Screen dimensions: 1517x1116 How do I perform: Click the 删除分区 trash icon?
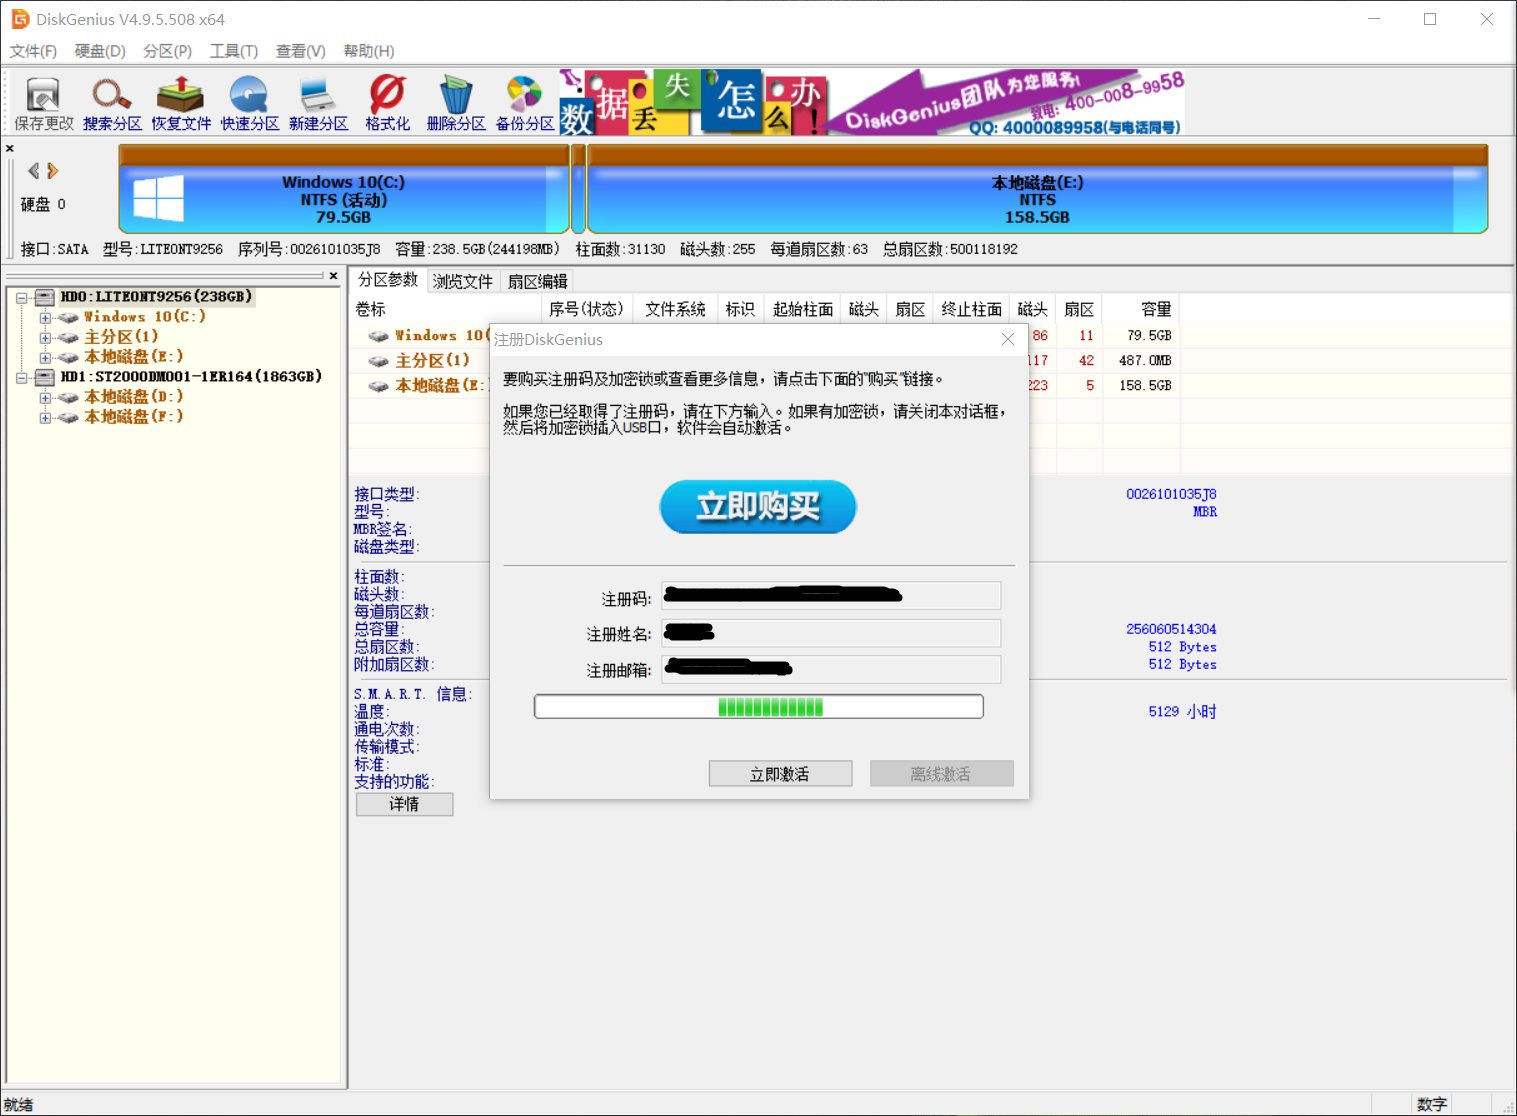(x=456, y=104)
